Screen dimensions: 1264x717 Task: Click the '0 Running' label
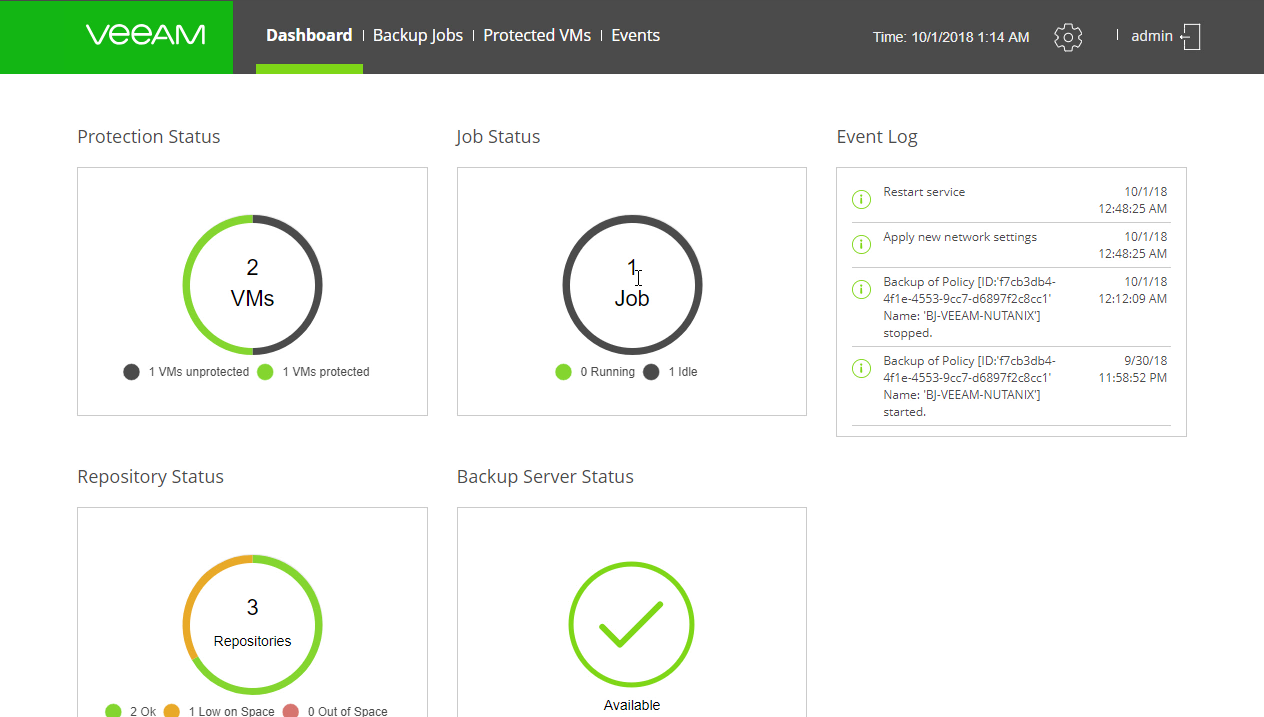607,372
